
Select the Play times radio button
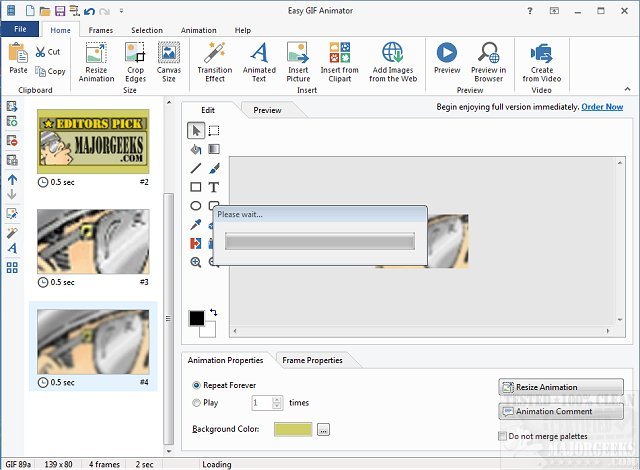pyautogui.click(x=196, y=403)
